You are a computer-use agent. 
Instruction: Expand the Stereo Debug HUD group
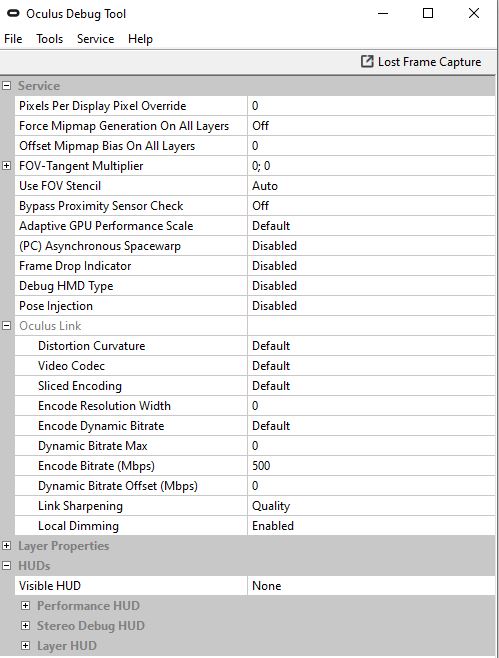click(26, 626)
